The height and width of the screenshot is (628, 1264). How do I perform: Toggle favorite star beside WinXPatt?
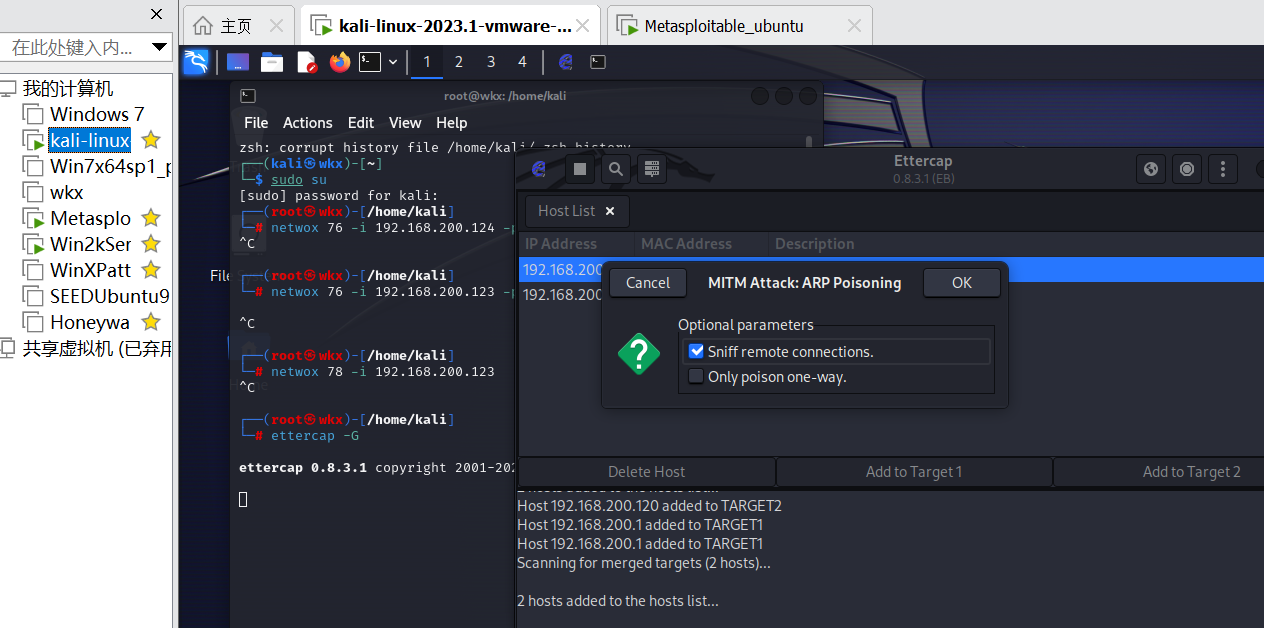150,270
